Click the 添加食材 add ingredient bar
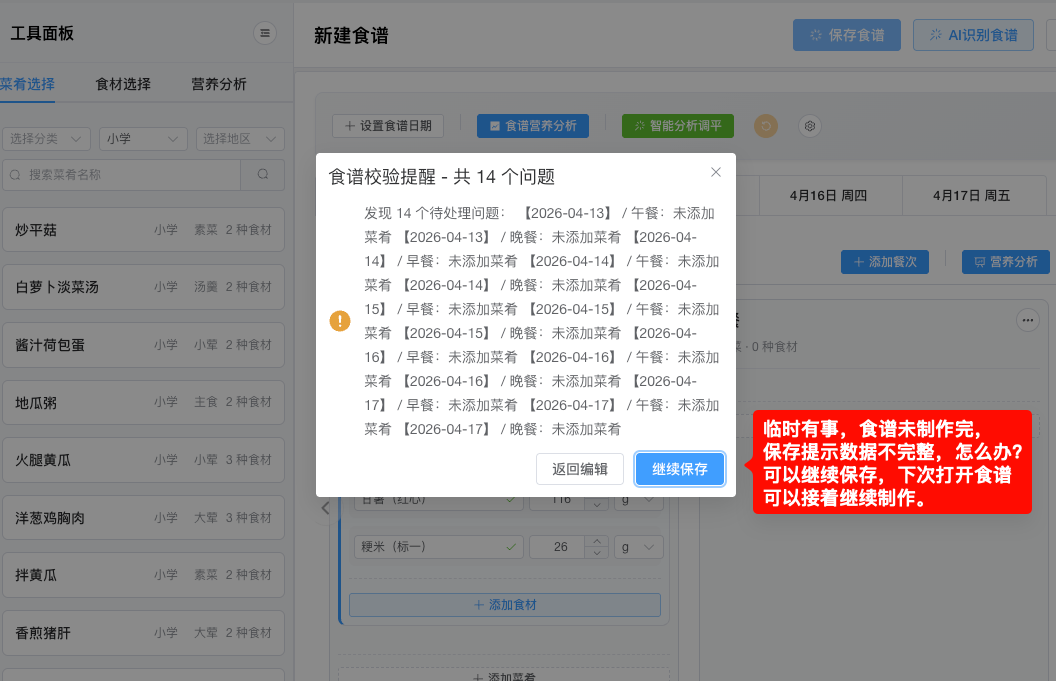This screenshot has width=1056, height=681. 505,604
